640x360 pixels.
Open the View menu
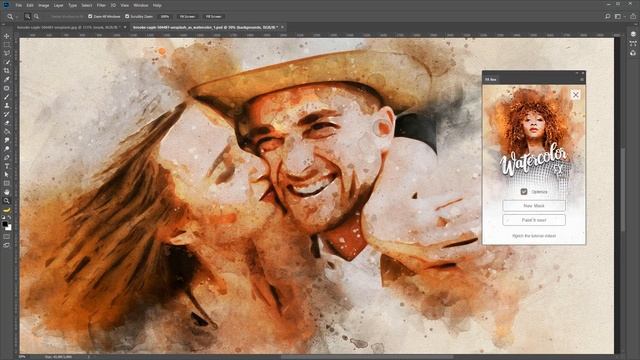tap(124, 5)
